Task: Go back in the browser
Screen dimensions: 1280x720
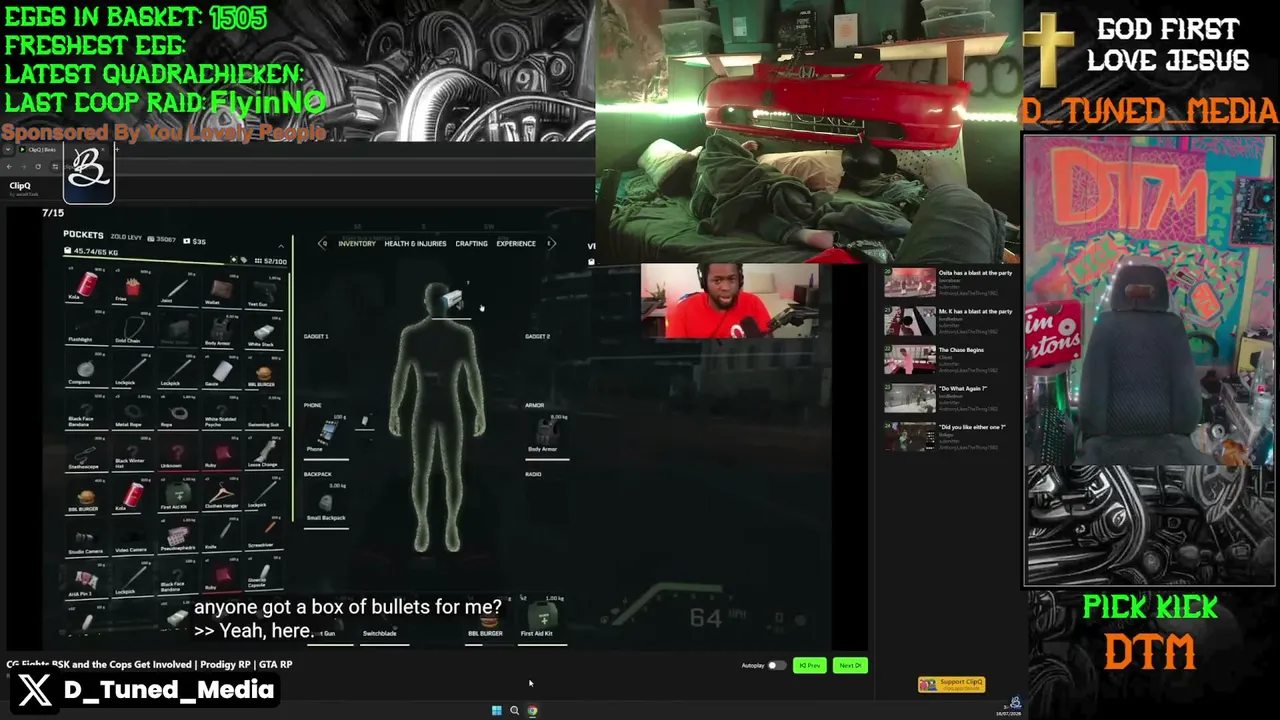Action: [x=10, y=166]
